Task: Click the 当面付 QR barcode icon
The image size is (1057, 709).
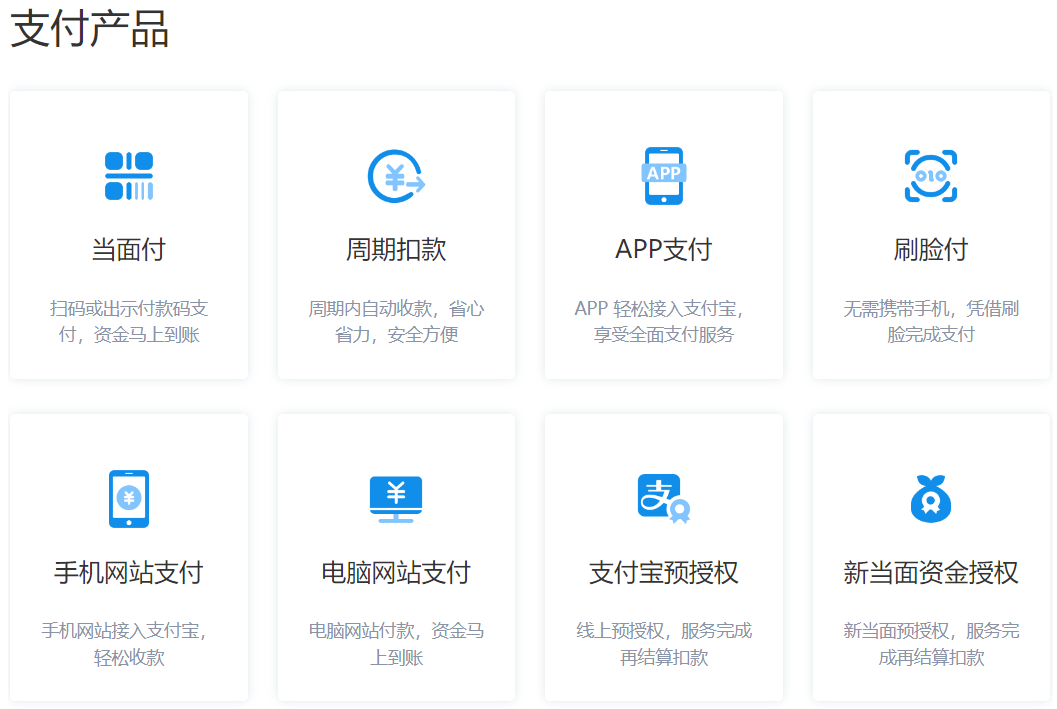Action: [x=129, y=176]
